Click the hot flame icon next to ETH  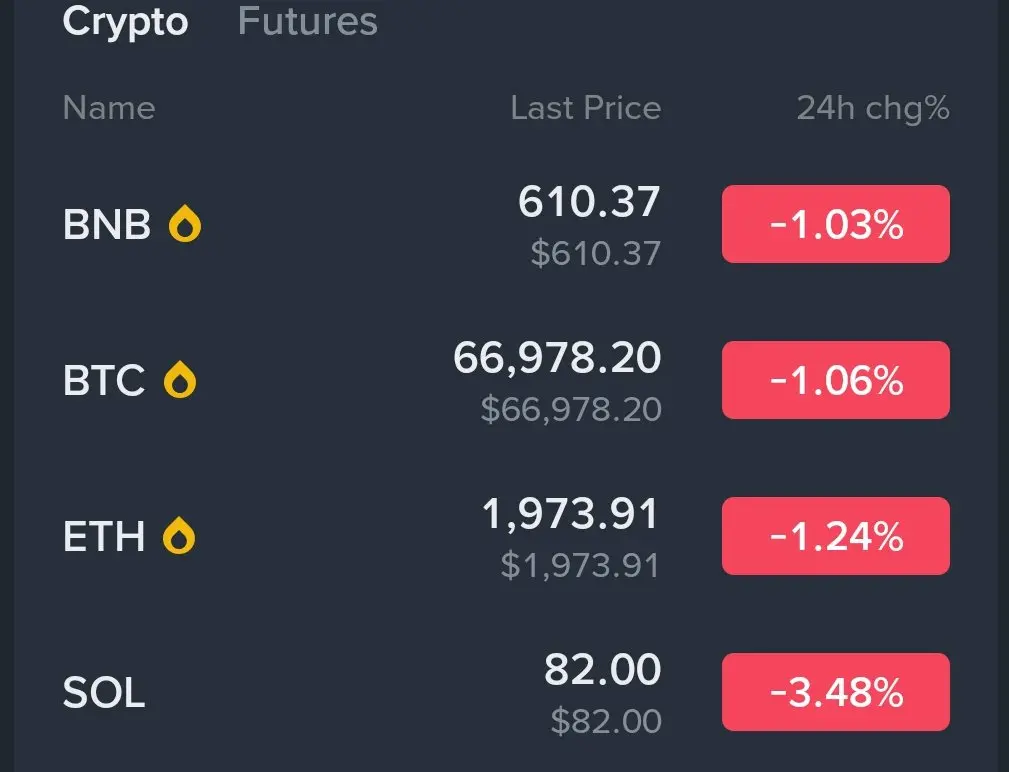180,537
